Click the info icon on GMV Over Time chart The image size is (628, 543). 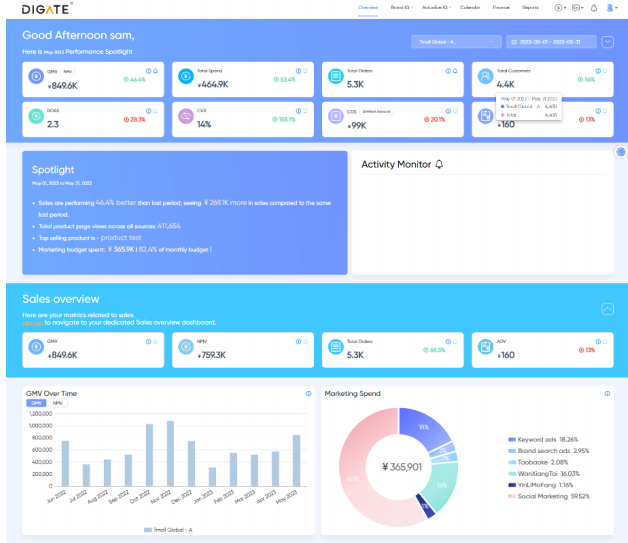click(x=308, y=394)
